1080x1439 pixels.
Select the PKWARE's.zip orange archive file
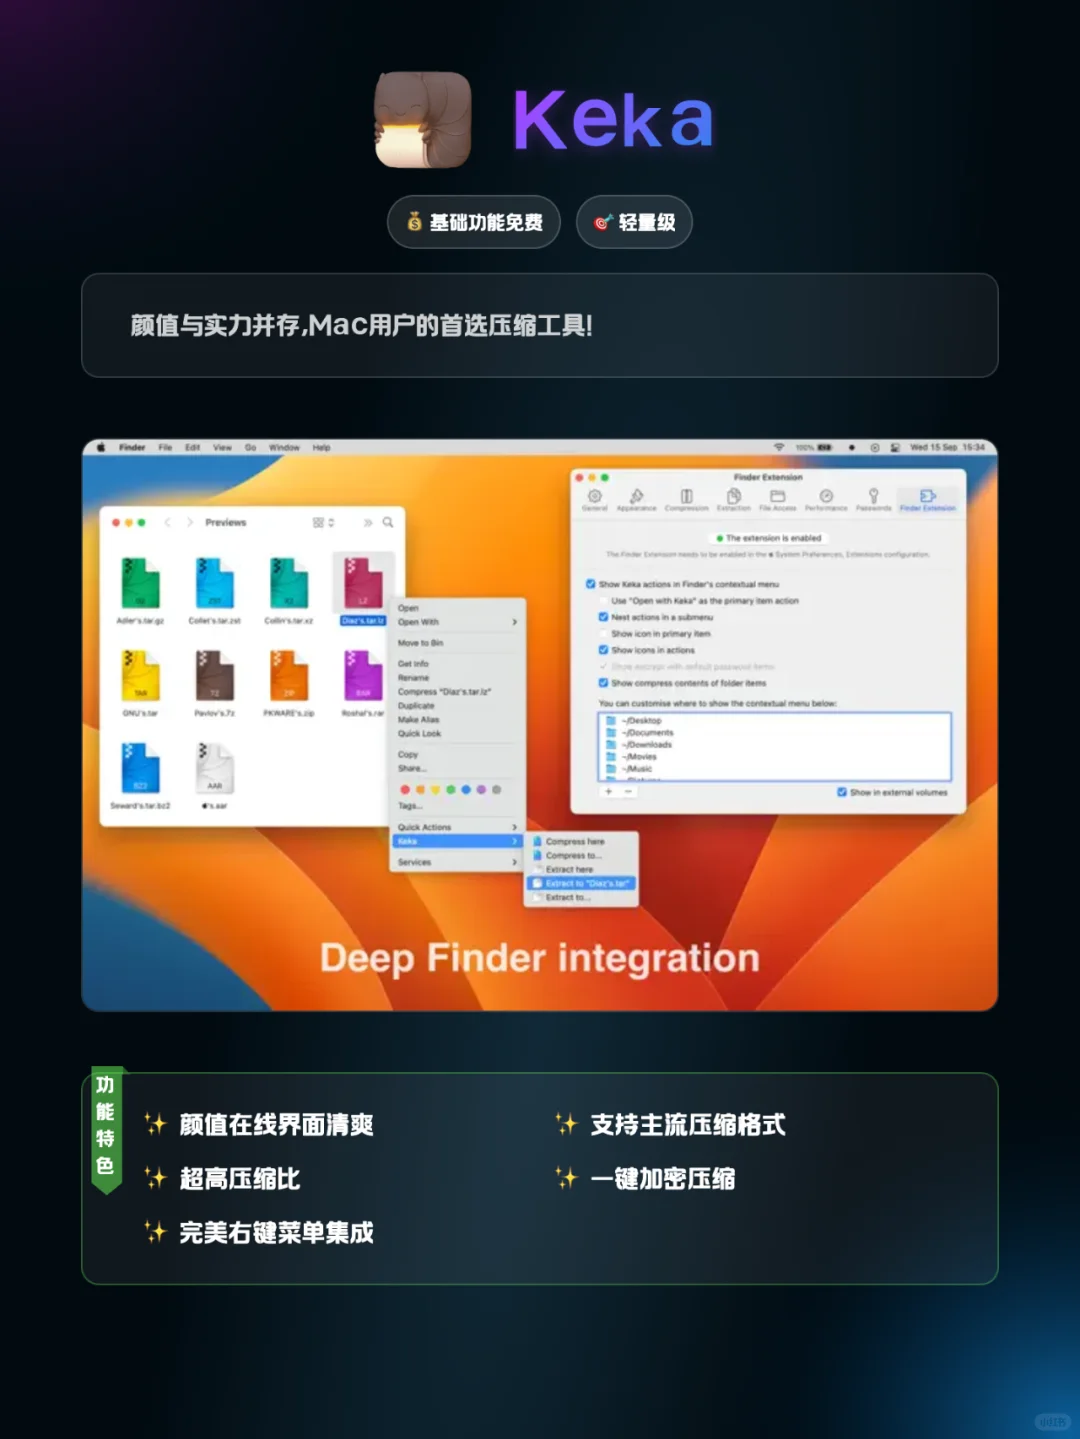(289, 676)
